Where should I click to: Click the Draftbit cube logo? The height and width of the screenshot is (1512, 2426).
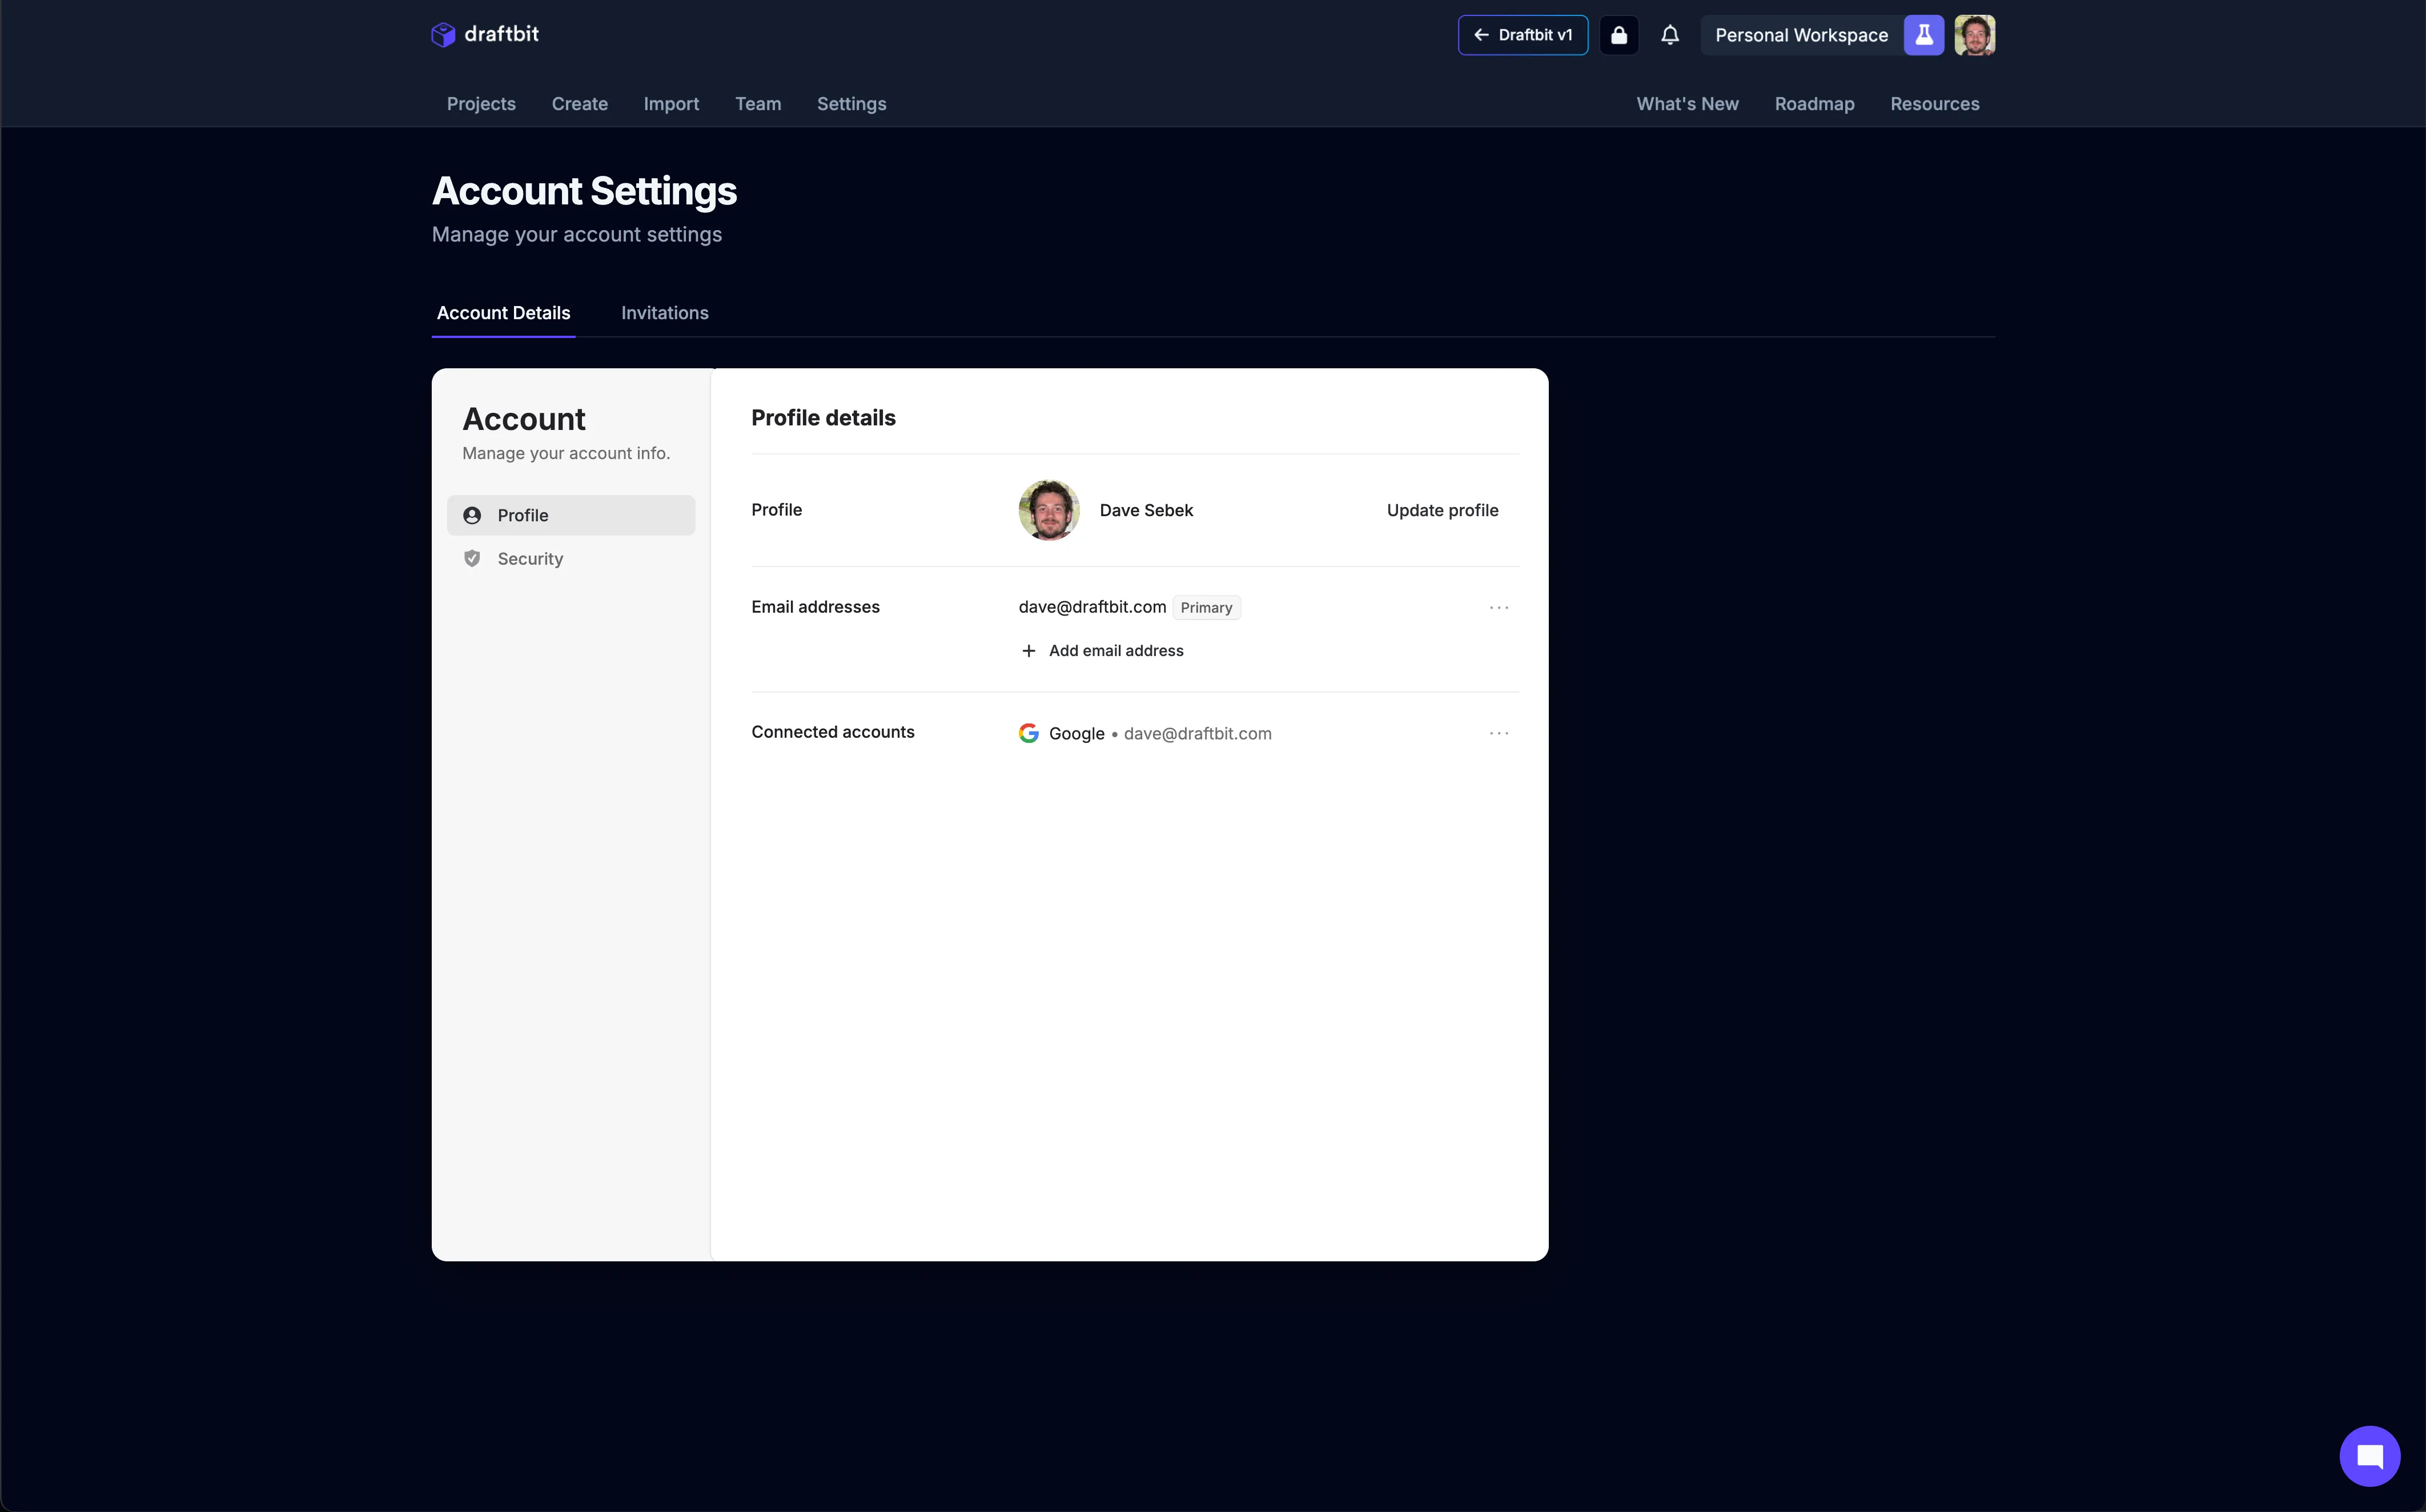click(443, 34)
